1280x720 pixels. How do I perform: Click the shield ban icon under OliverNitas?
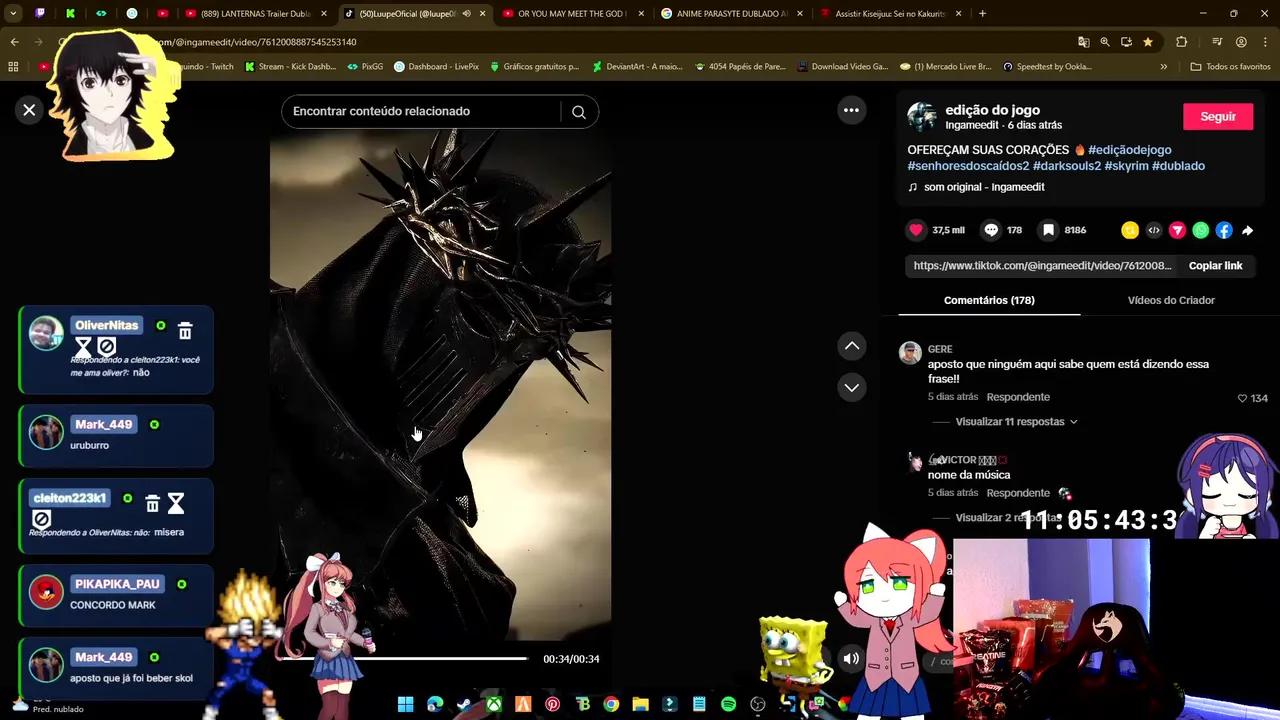click(107, 347)
